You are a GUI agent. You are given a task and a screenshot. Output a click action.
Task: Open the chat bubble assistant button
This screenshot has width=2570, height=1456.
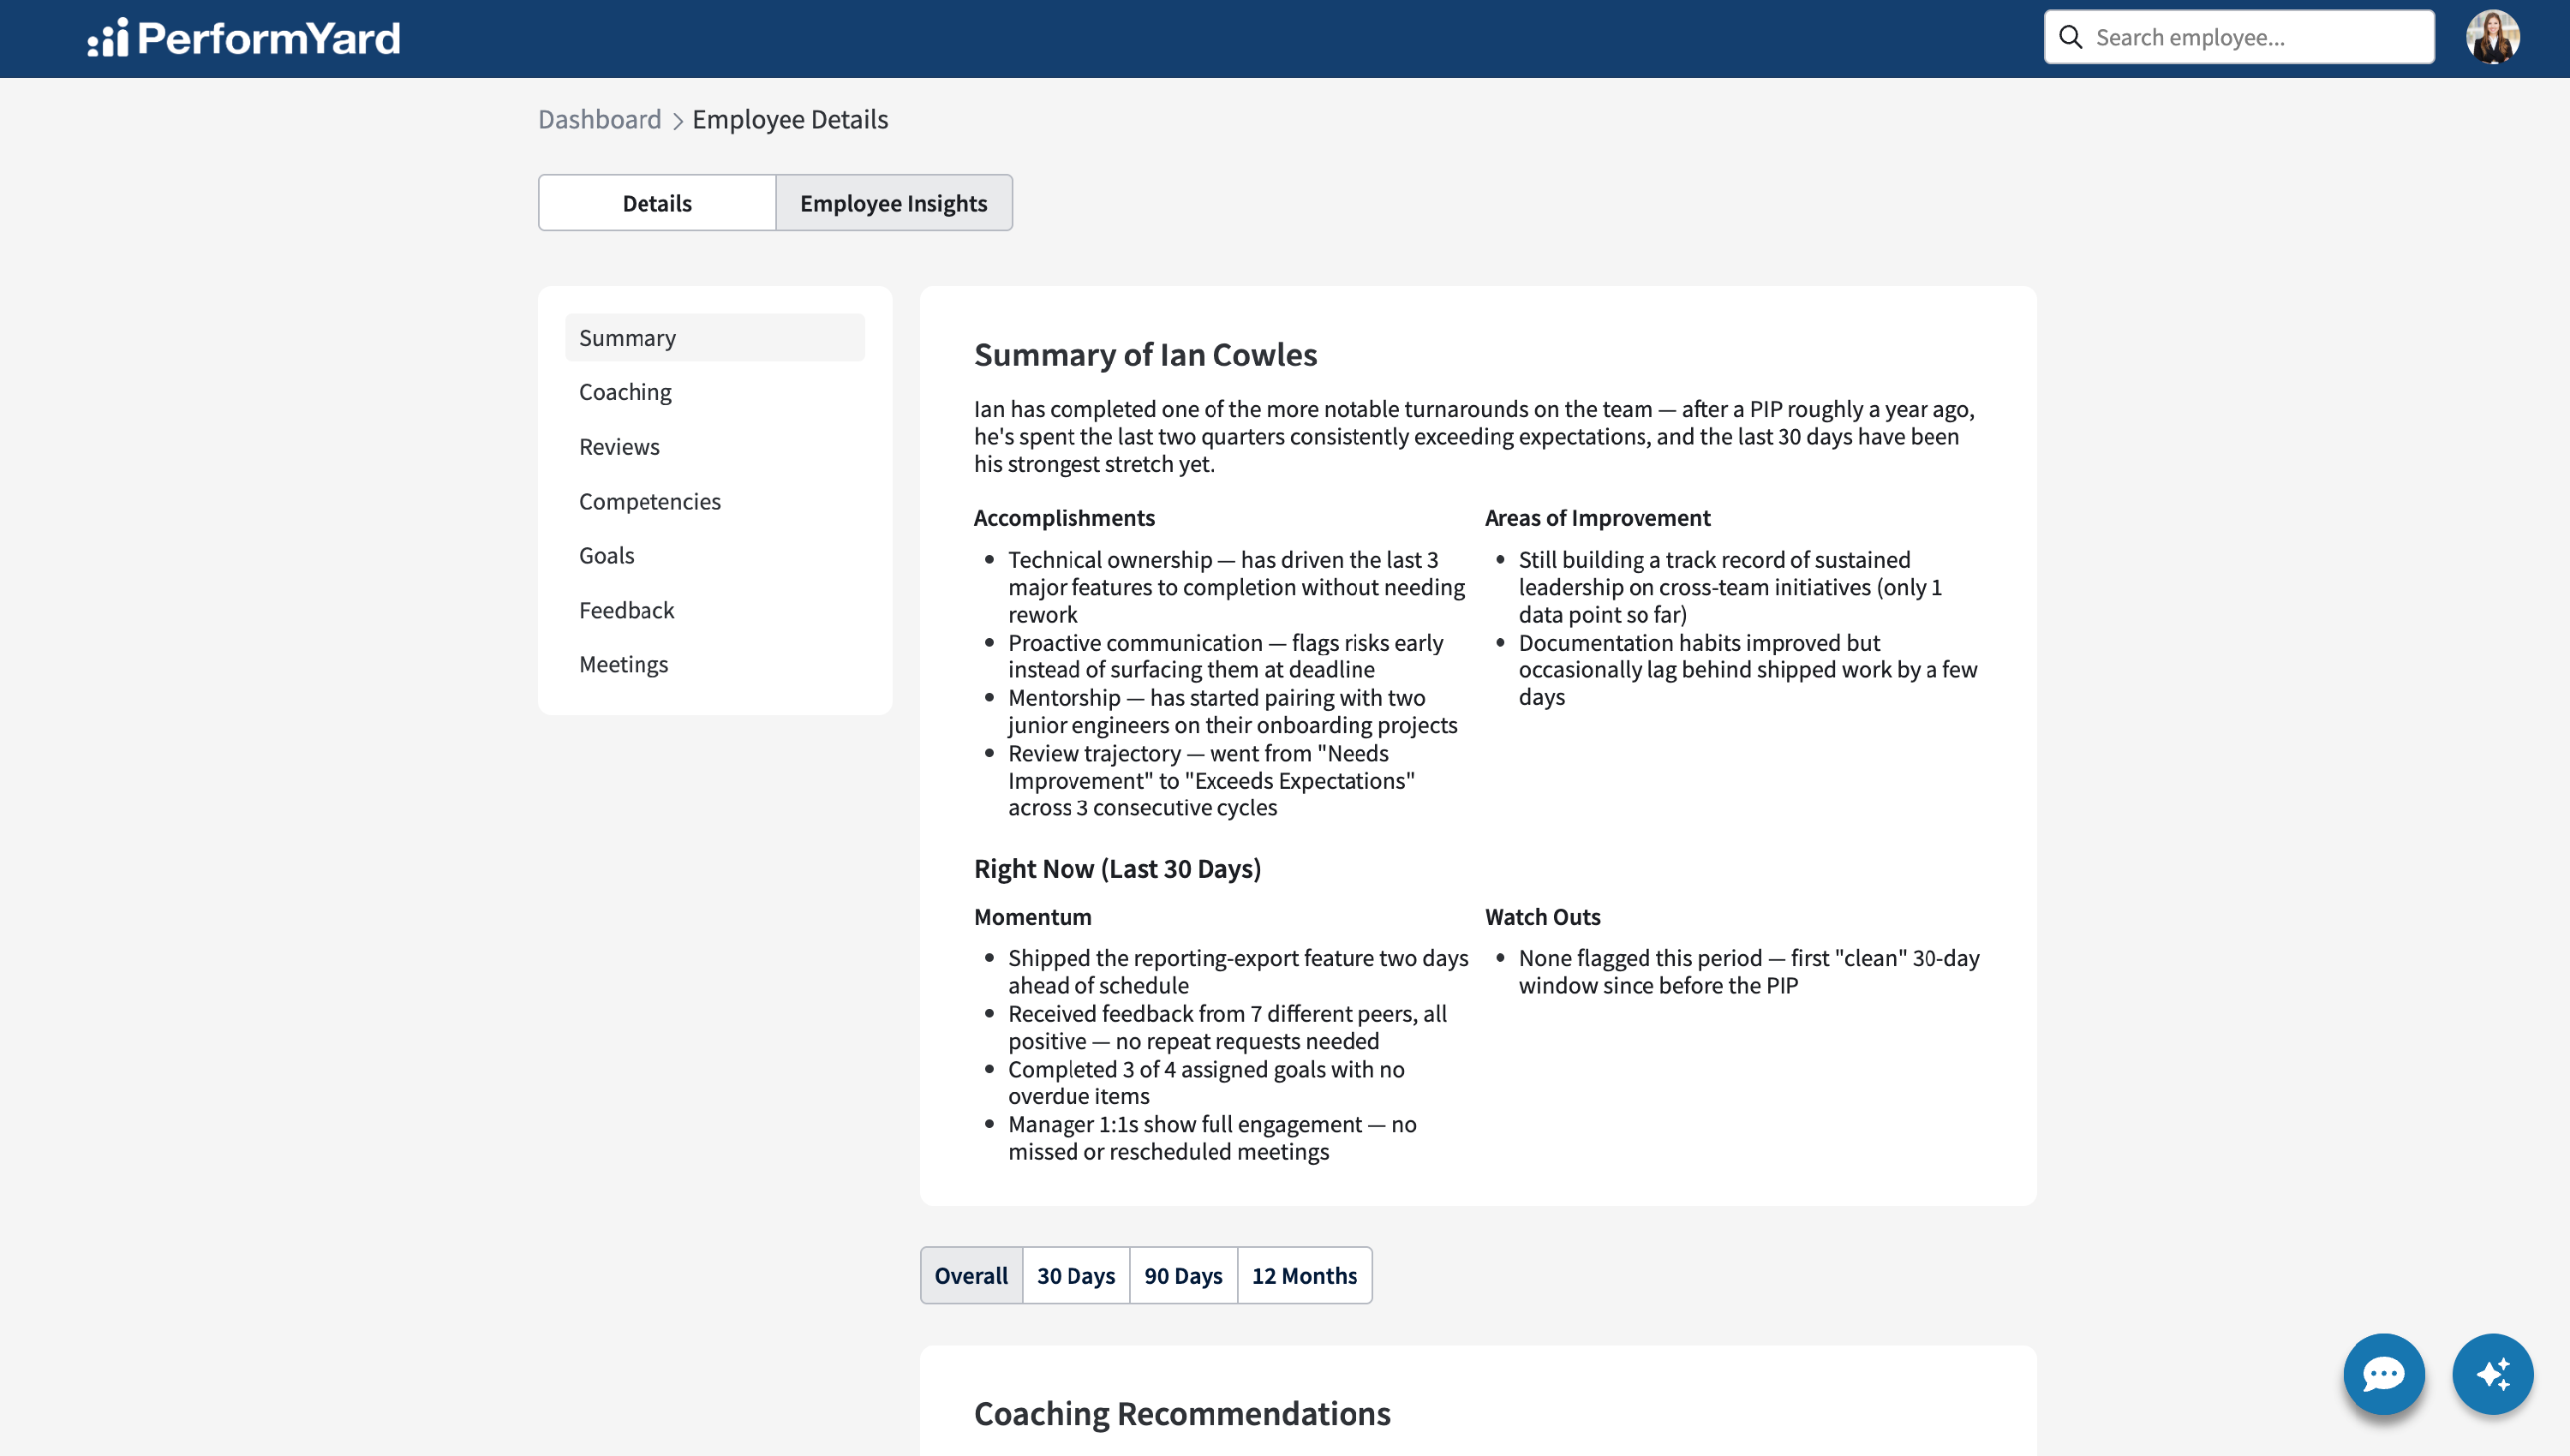(x=2383, y=1373)
